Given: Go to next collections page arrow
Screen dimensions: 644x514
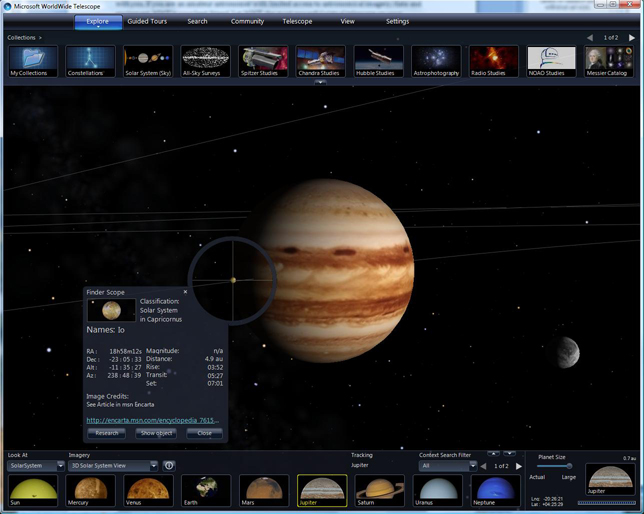Looking at the screenshot, I should click(x=632, y=38).
